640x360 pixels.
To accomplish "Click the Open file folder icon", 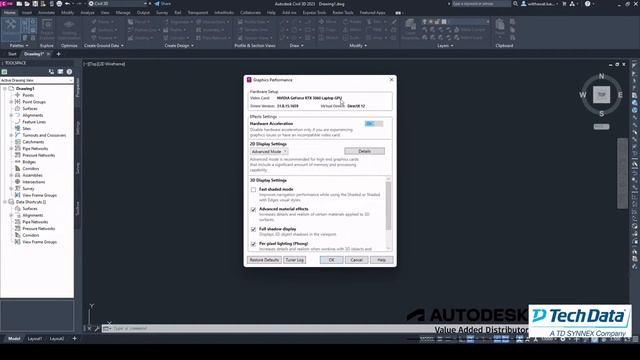I will [27, 4].
